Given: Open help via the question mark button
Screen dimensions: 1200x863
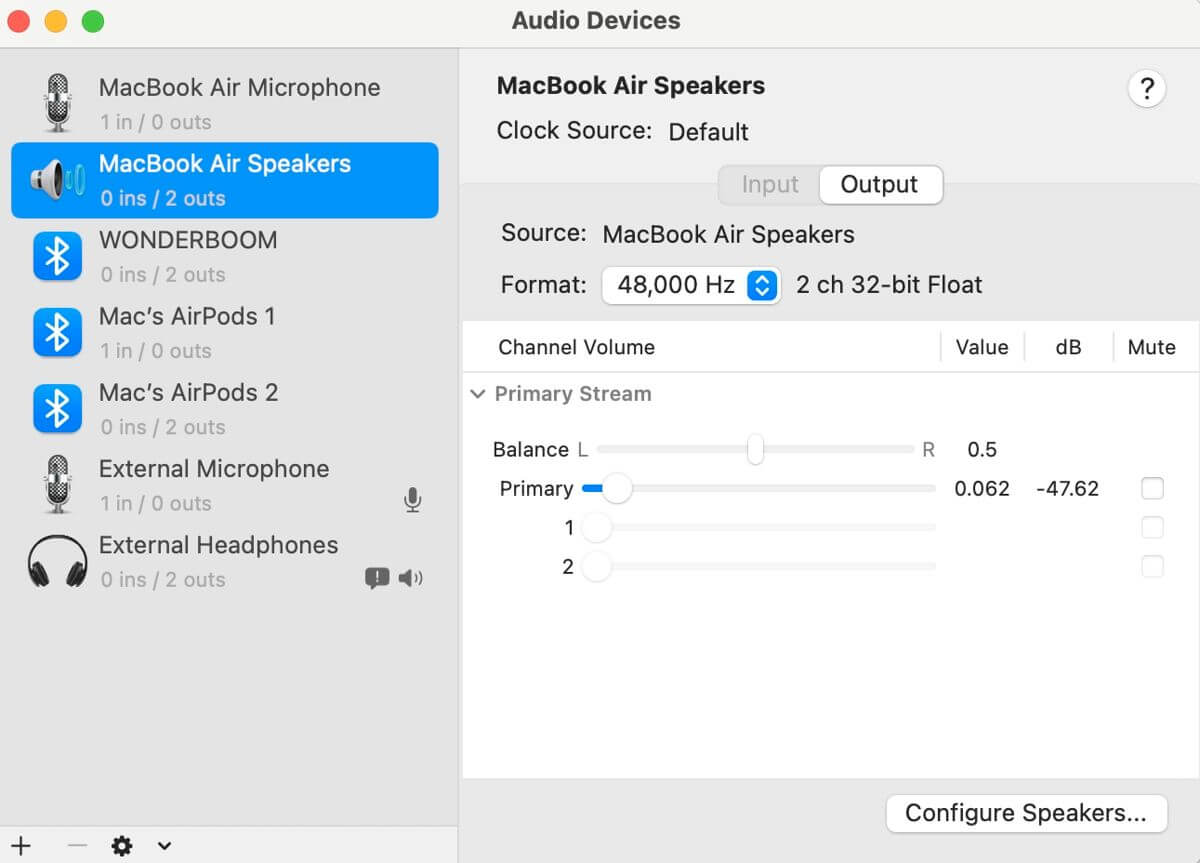Looking at the screenshot, I should click(1146, 88).
